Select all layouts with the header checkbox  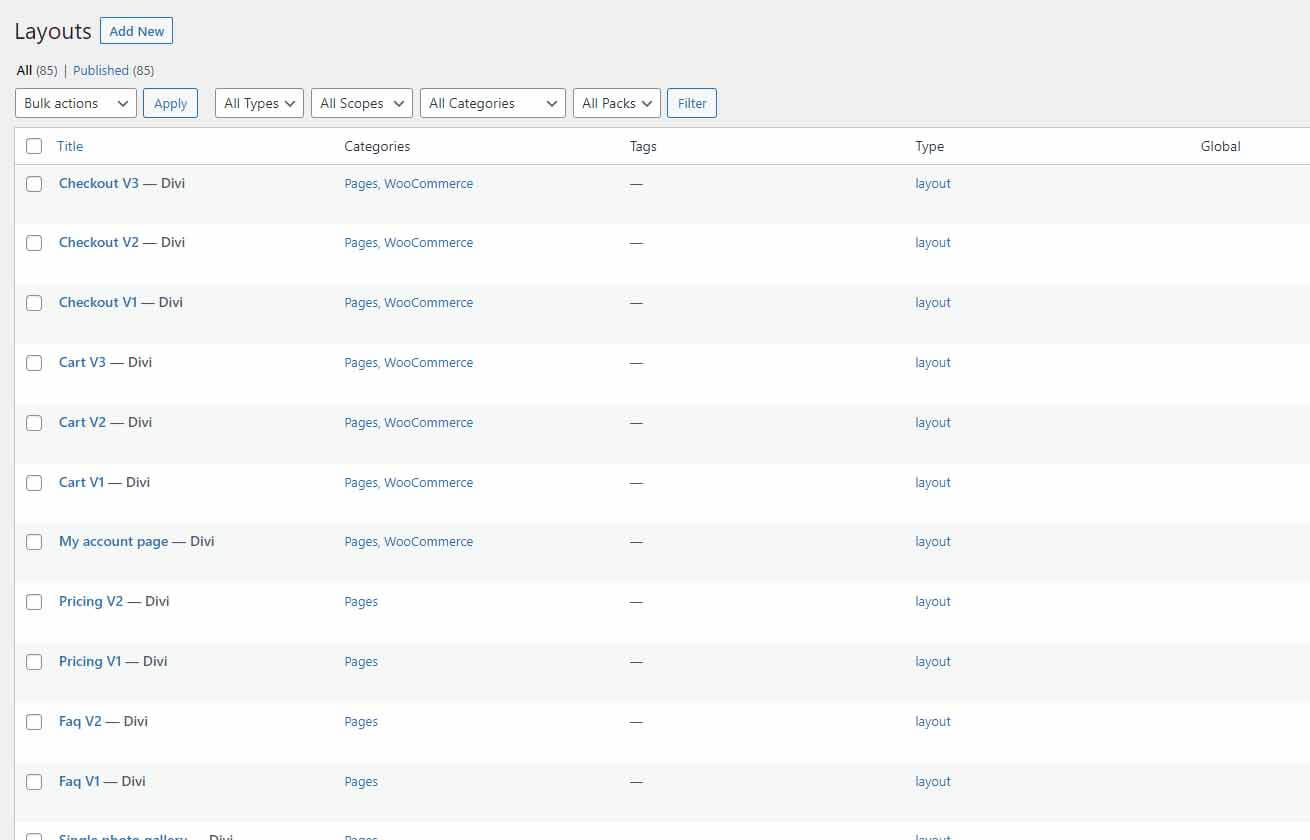[33, 145]
